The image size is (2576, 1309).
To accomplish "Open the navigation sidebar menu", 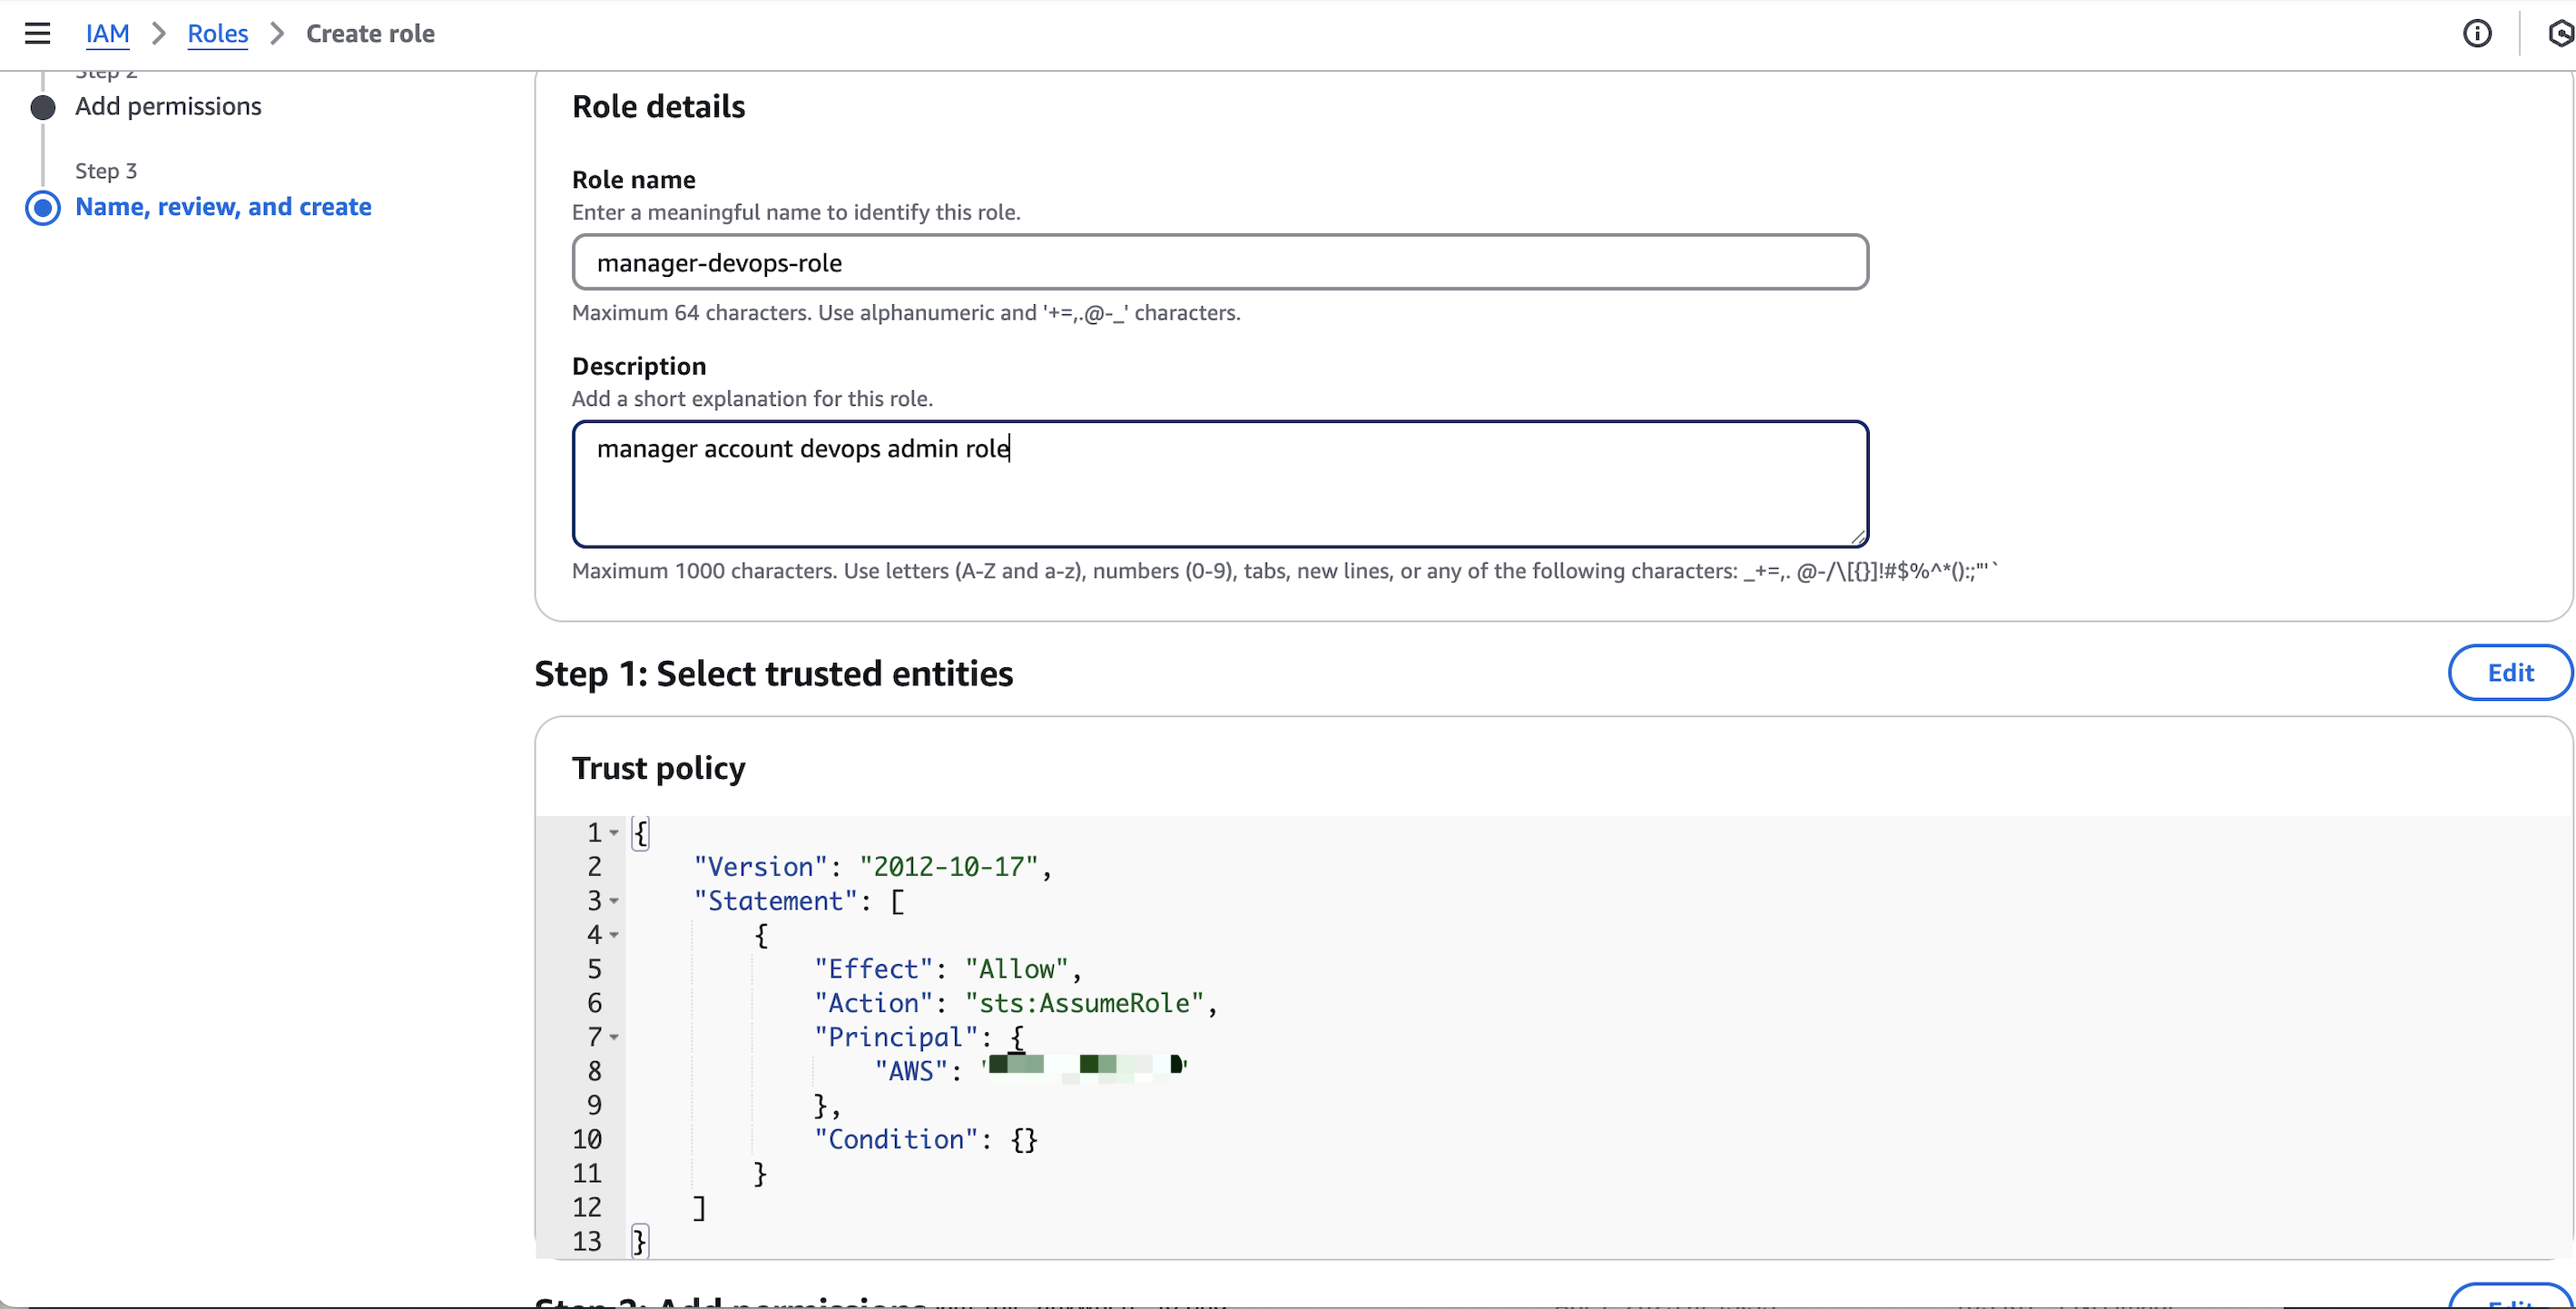I will pos(37,33).
